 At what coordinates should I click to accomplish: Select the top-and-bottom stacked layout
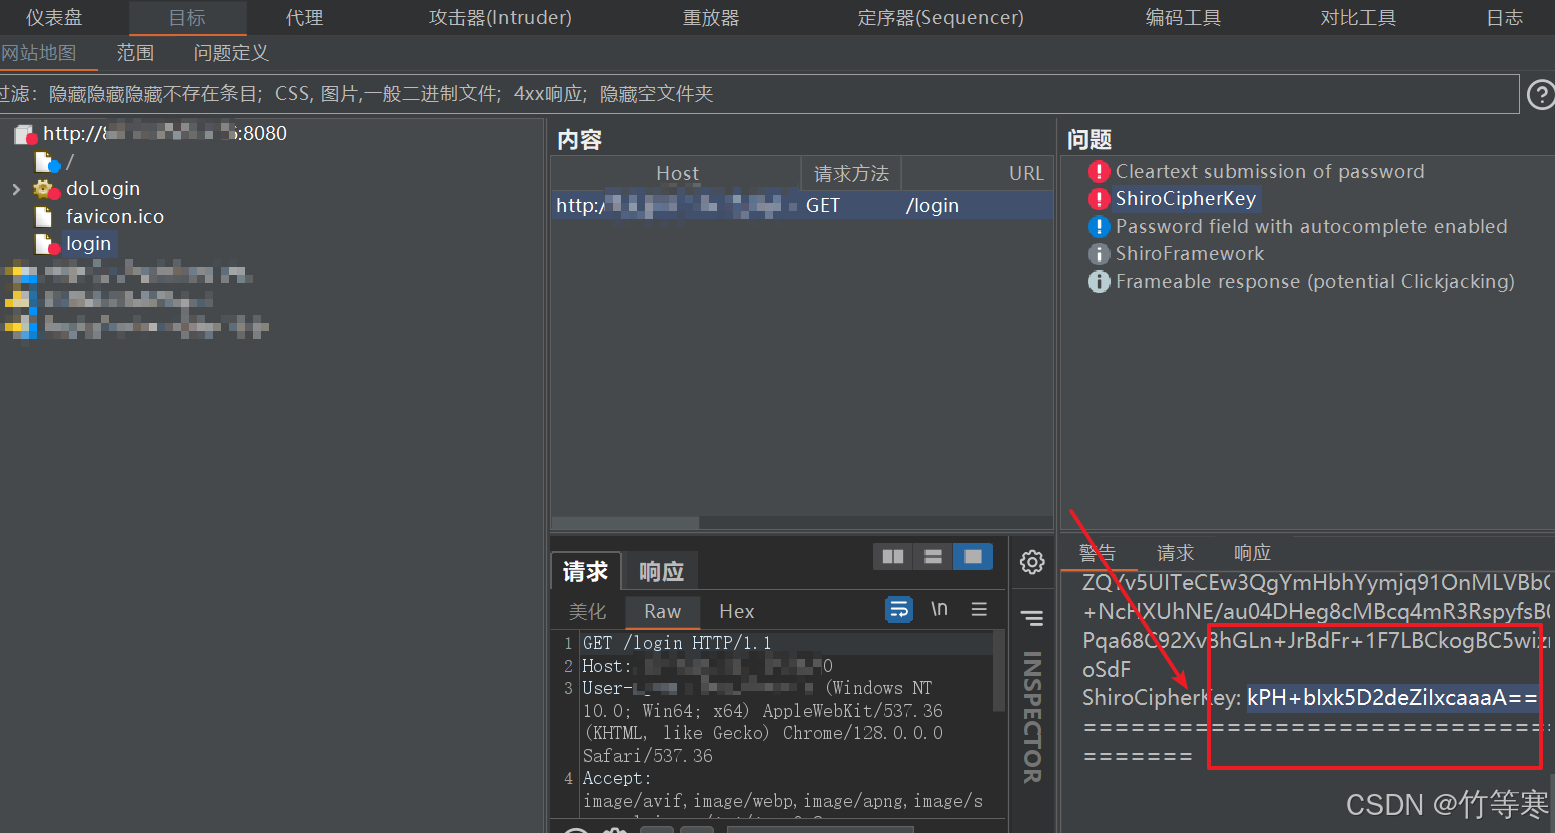click(x=933, y=557)
